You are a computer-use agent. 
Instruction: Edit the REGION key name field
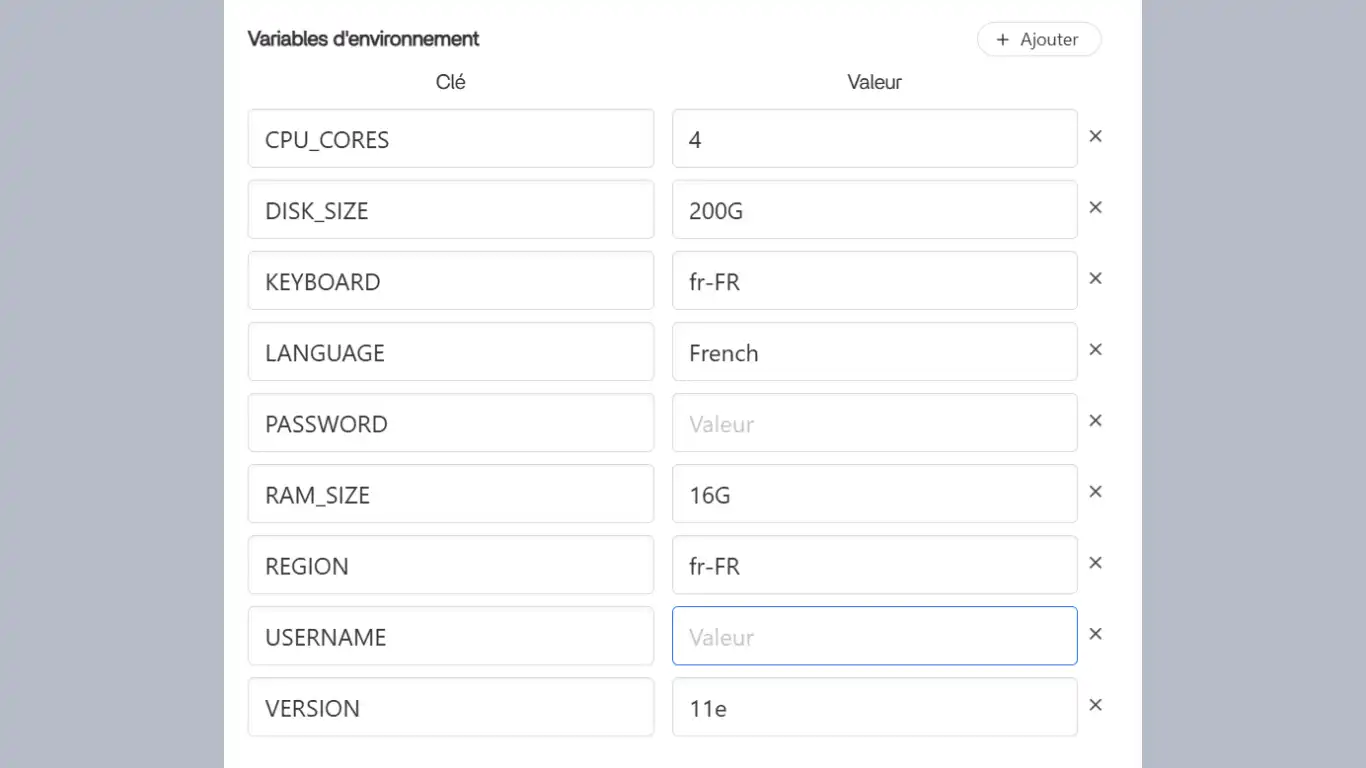click(x=450, y=565)
